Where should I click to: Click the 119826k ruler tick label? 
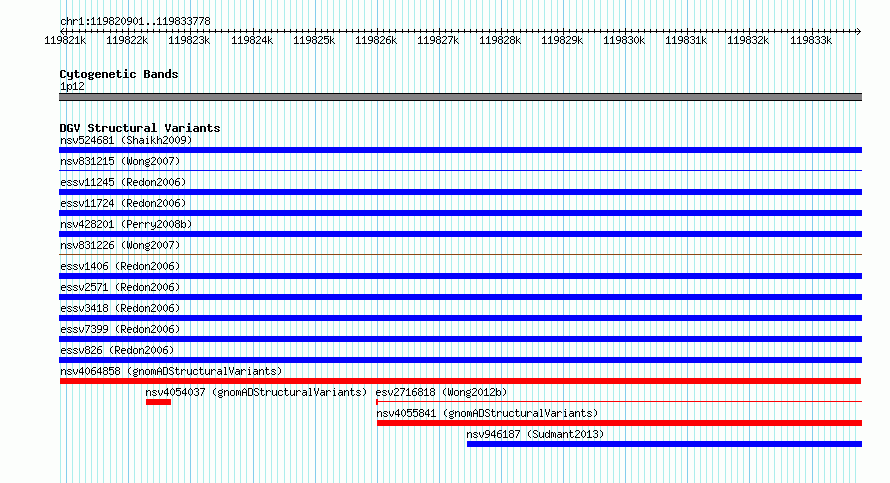(x=376, y=40)
